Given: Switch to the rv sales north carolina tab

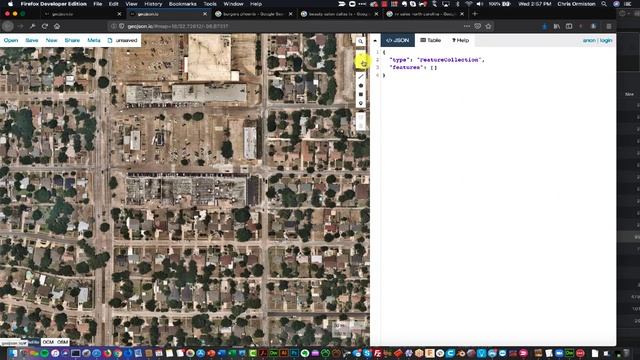Looking at the screenshot, I should coord(425,14).
